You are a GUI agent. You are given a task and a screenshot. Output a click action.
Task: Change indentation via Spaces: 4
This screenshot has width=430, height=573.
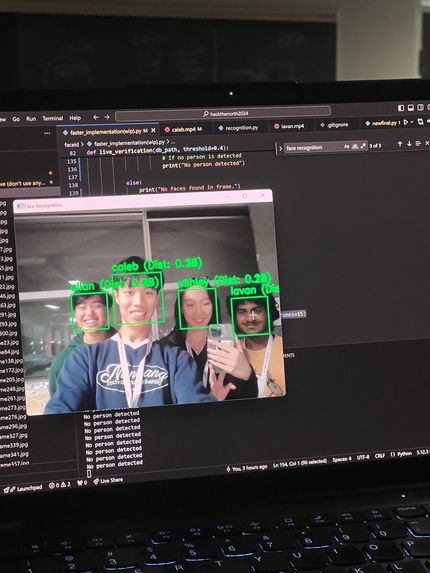tap(342, 459)
